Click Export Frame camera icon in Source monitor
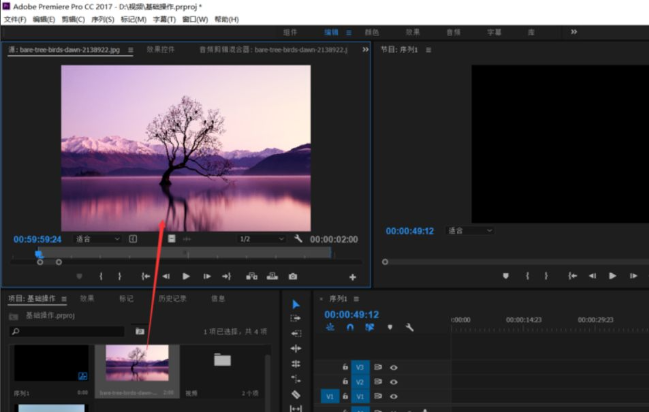 tap(293, 276)
